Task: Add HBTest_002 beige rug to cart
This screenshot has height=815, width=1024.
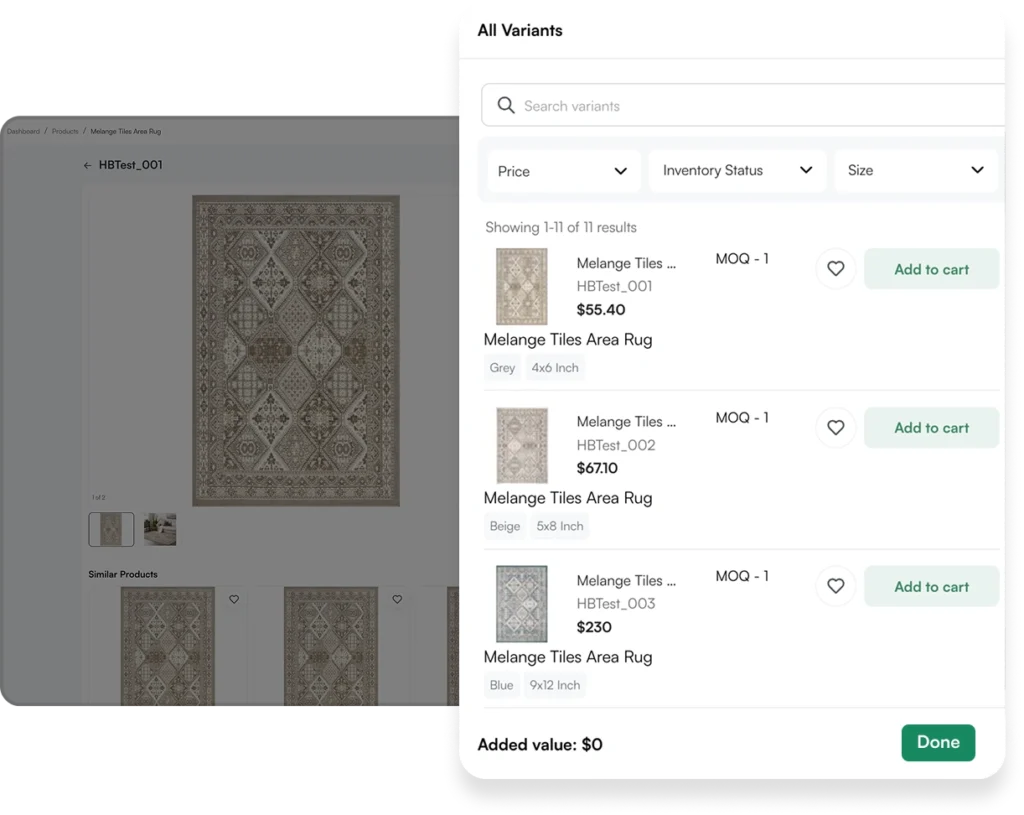Action: pyautogui.click(x=931, y=428)
